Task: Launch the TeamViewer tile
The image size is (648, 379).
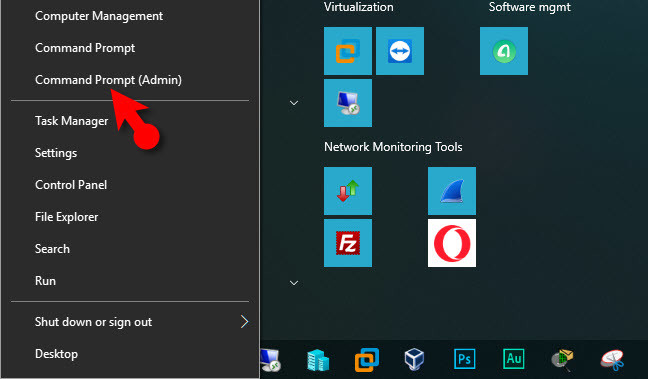Action: point(400,51)
